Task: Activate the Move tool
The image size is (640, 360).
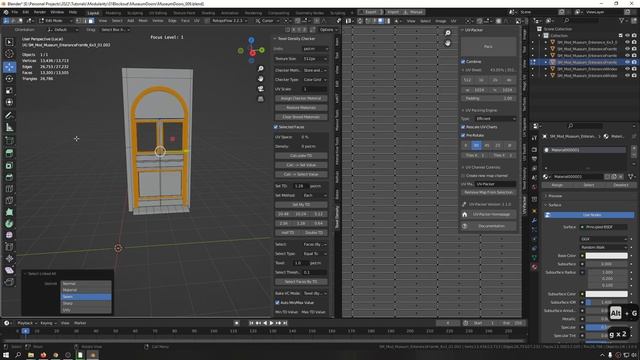Action: [9, 67]
